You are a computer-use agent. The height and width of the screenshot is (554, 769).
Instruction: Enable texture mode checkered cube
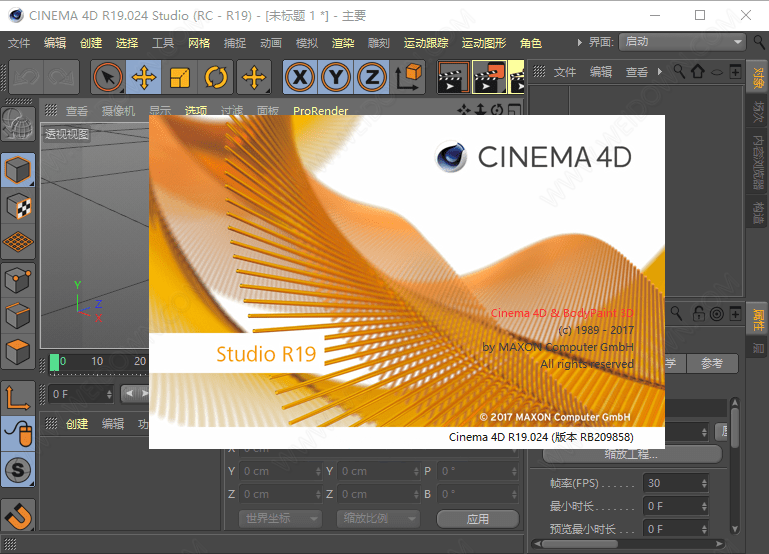18,206
